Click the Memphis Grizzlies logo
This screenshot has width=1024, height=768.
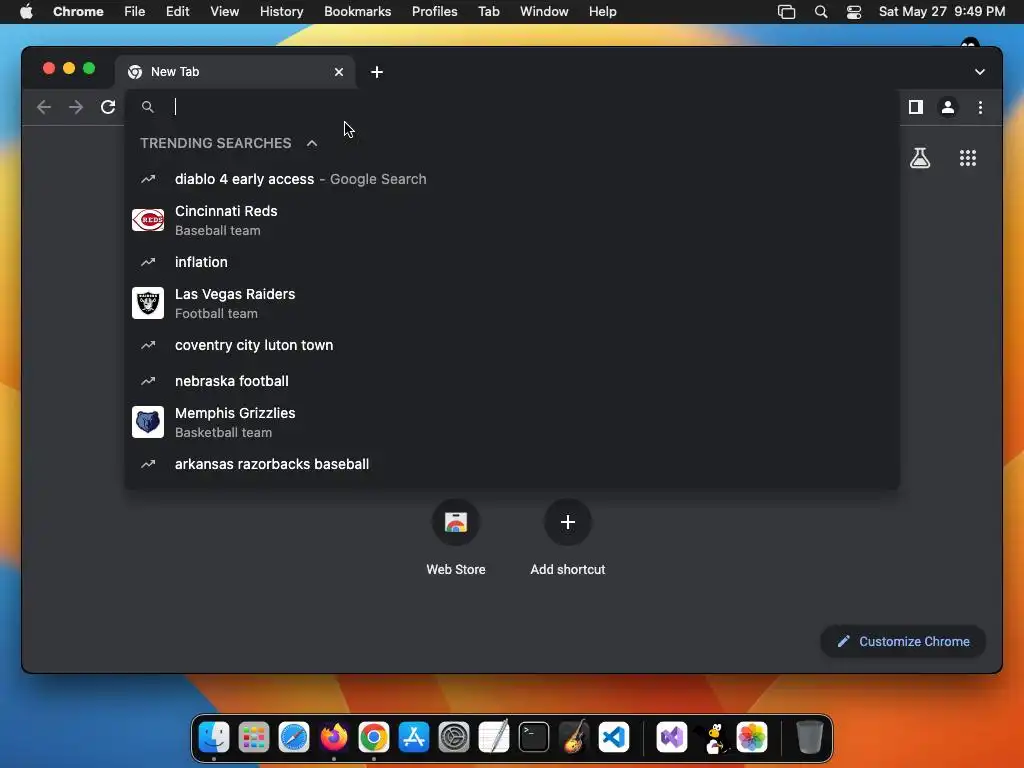[148, 422]
